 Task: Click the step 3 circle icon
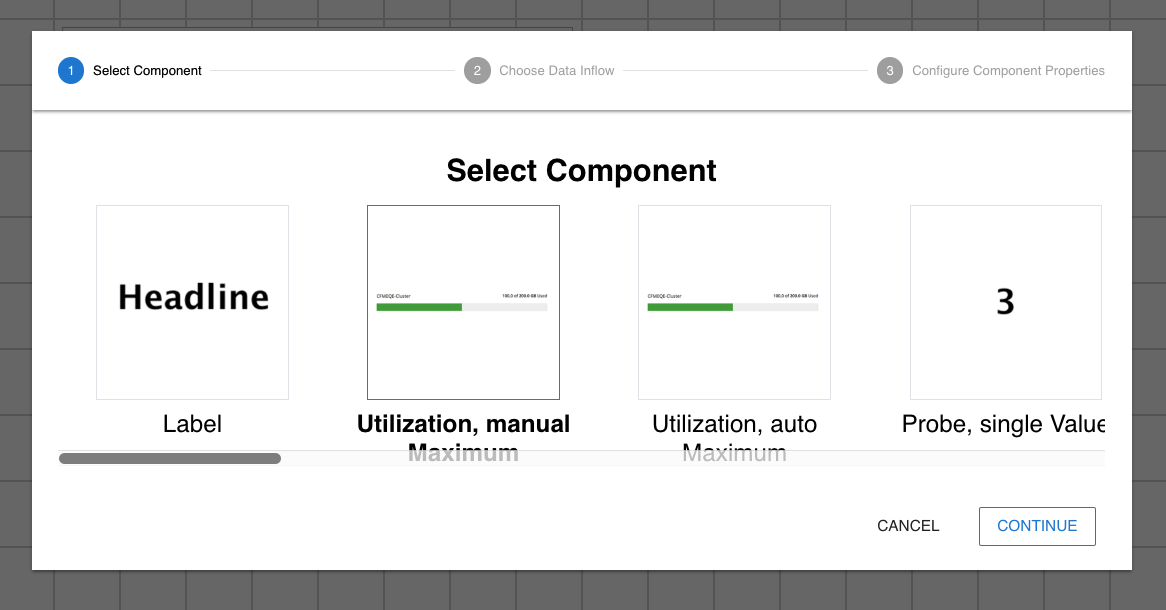click(890, 71)
